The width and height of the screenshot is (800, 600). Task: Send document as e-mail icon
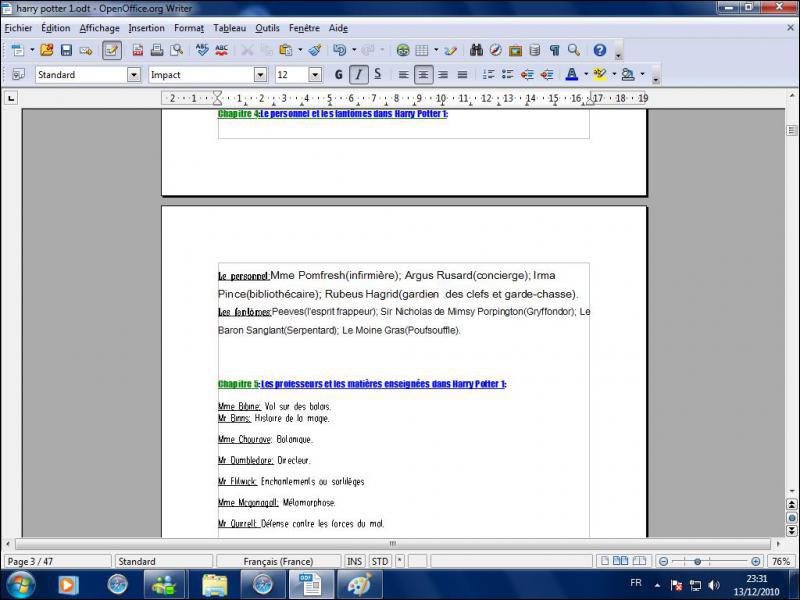point(86,50)
